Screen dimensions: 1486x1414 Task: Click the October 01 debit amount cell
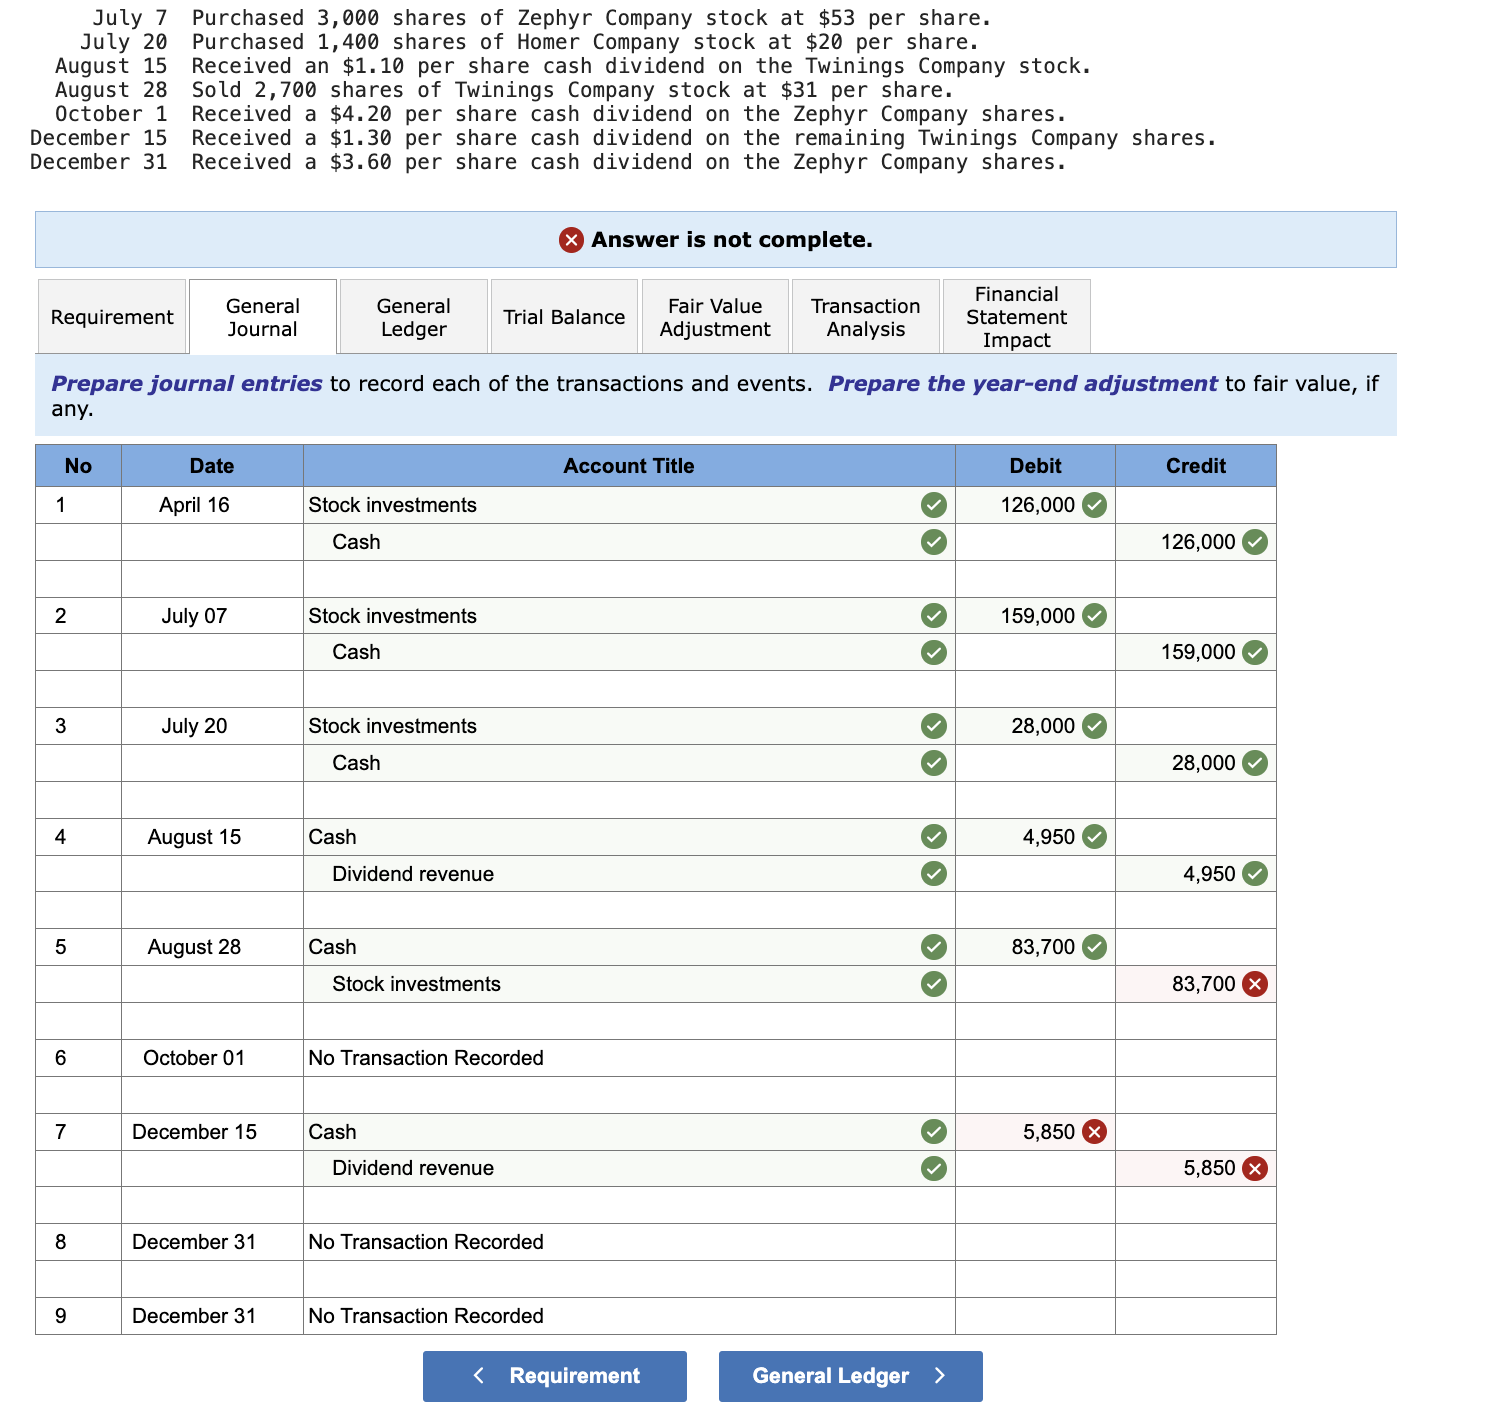[1035, 1058]
